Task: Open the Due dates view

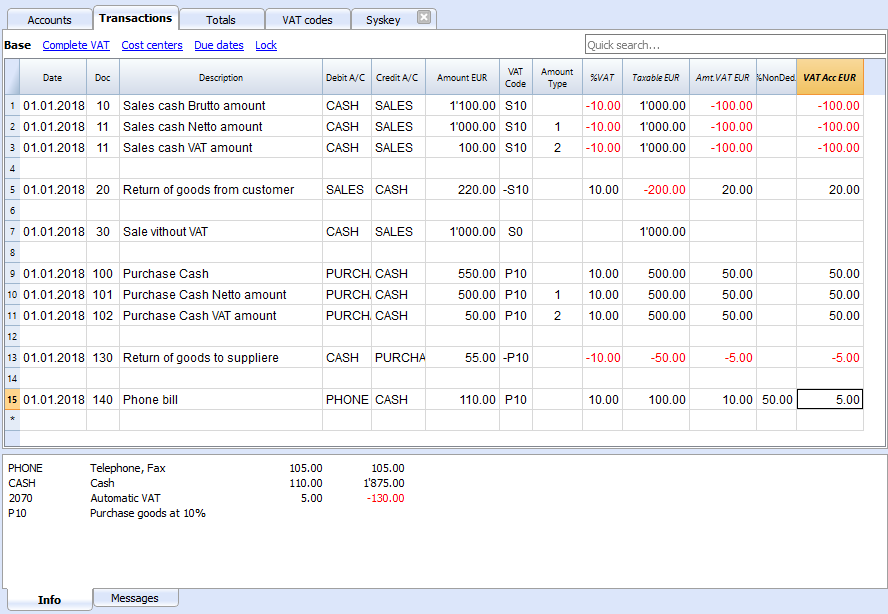Action: coord(219,45)
